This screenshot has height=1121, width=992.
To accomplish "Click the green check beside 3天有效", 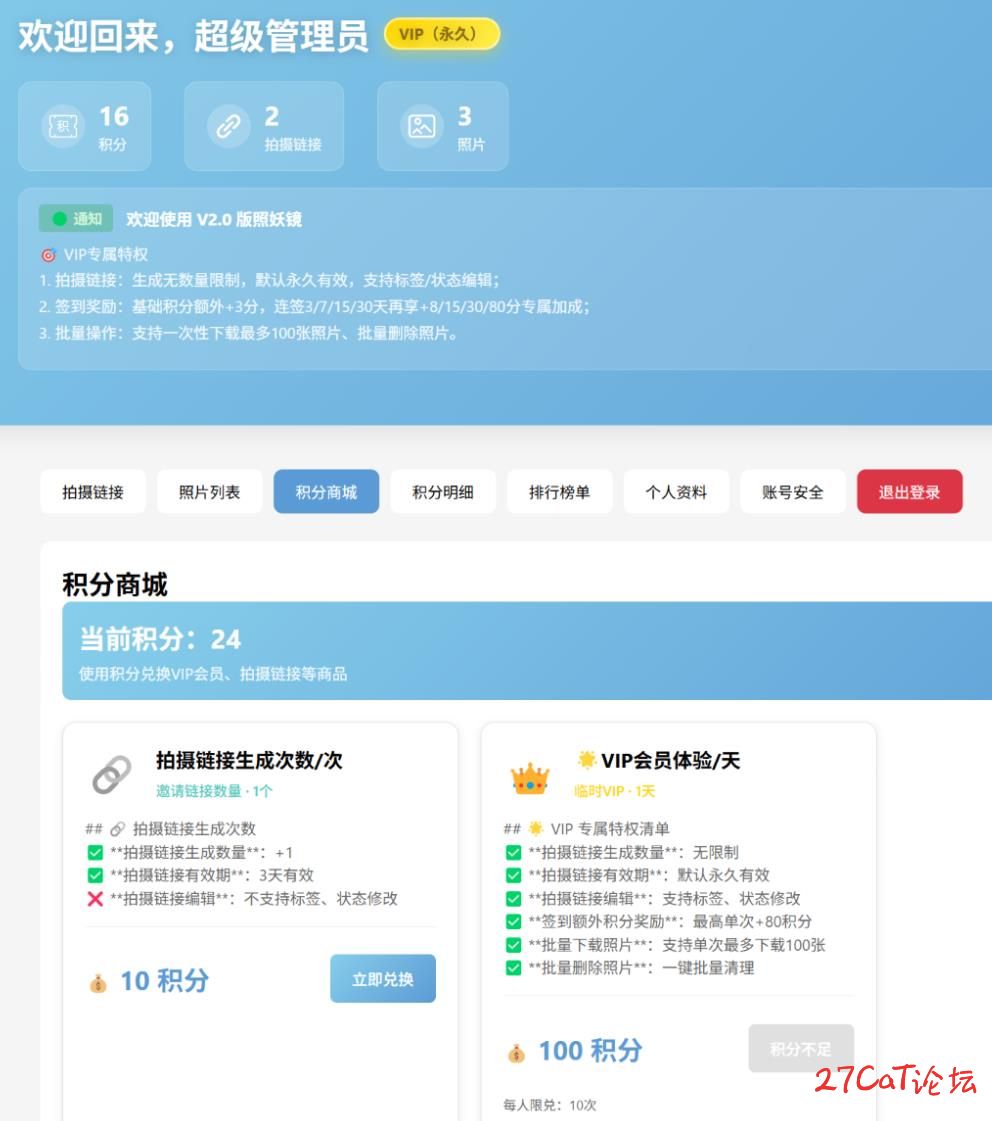I will coord(95,876).
